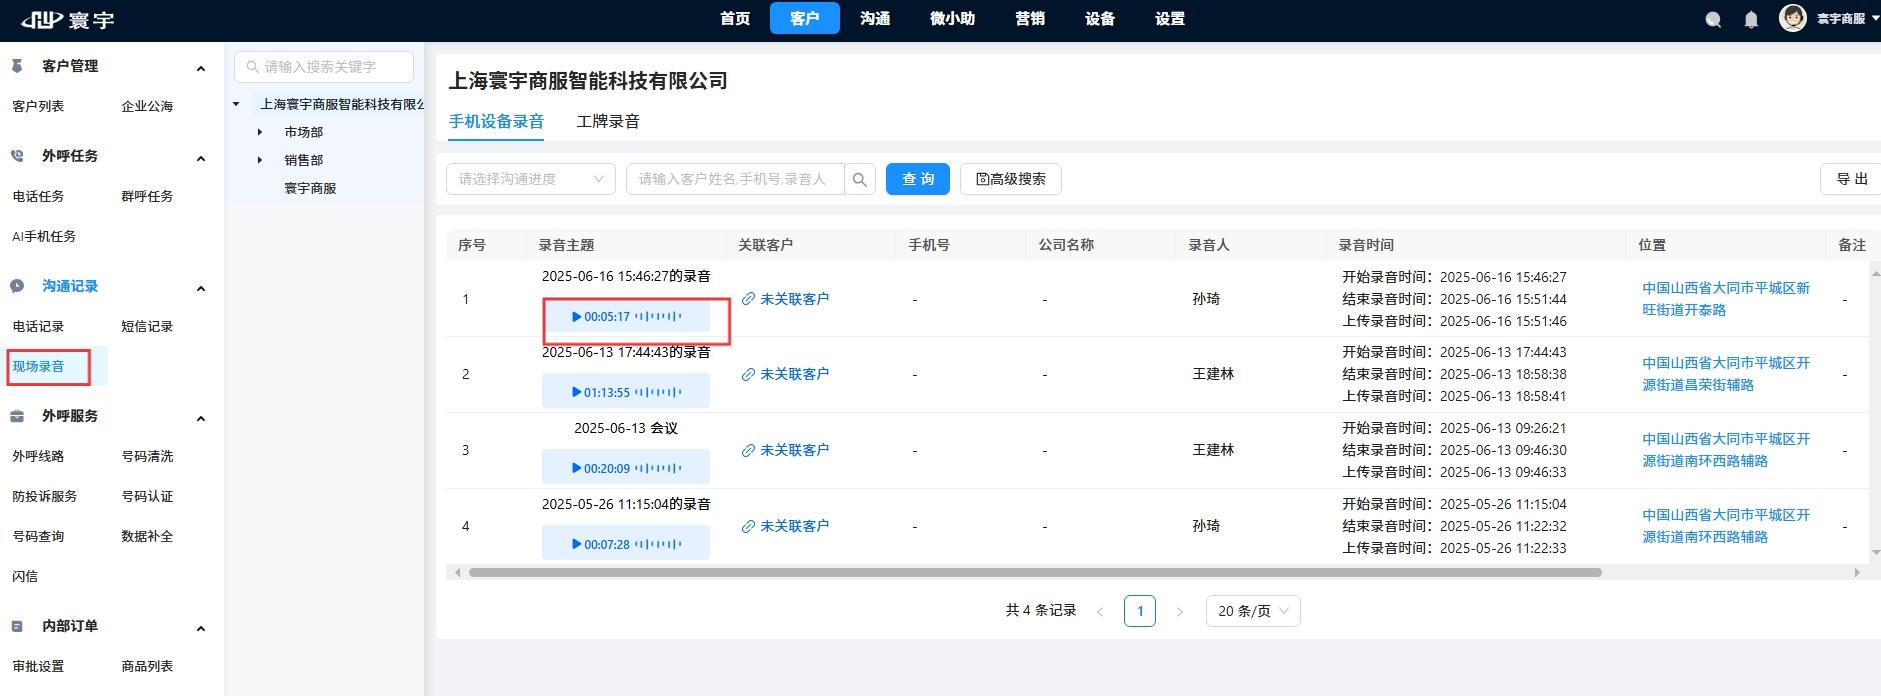Play the 01:13:55 recording
Image resolution: width=1881 pixels, height=696 pixels.
pos(577,392)
